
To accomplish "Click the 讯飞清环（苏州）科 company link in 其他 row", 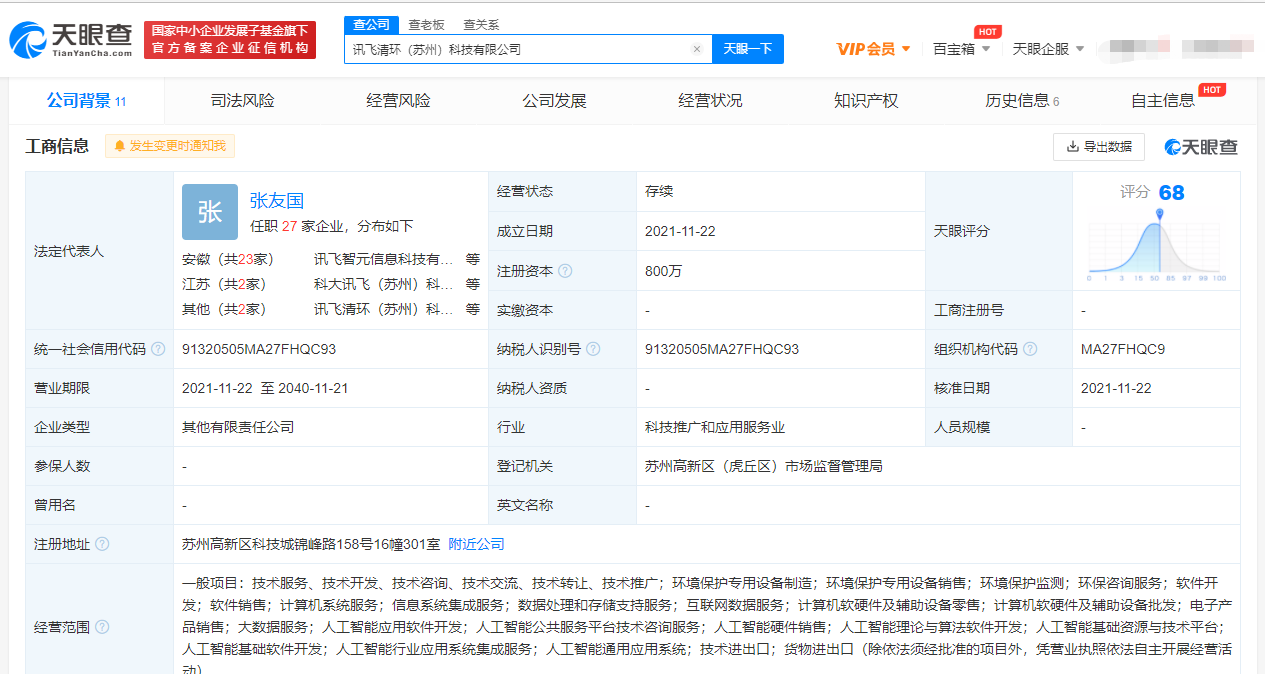I will coord(384,309).
